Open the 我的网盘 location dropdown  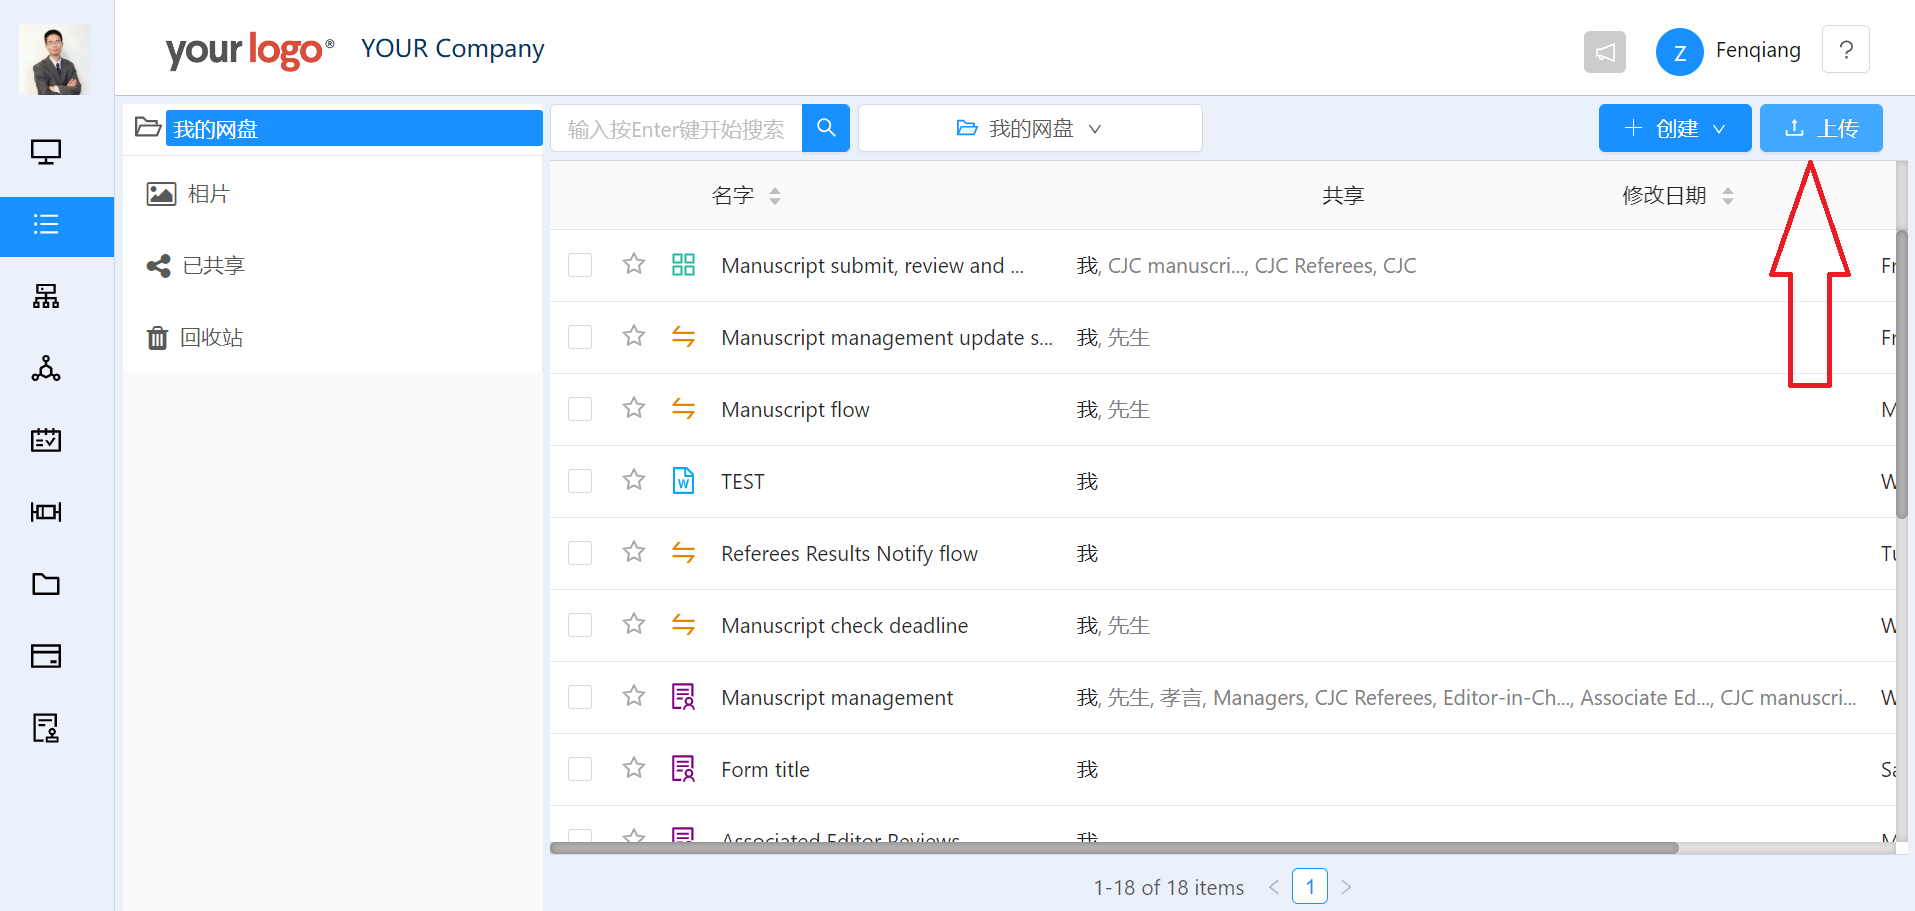[x=1029, y=128]
